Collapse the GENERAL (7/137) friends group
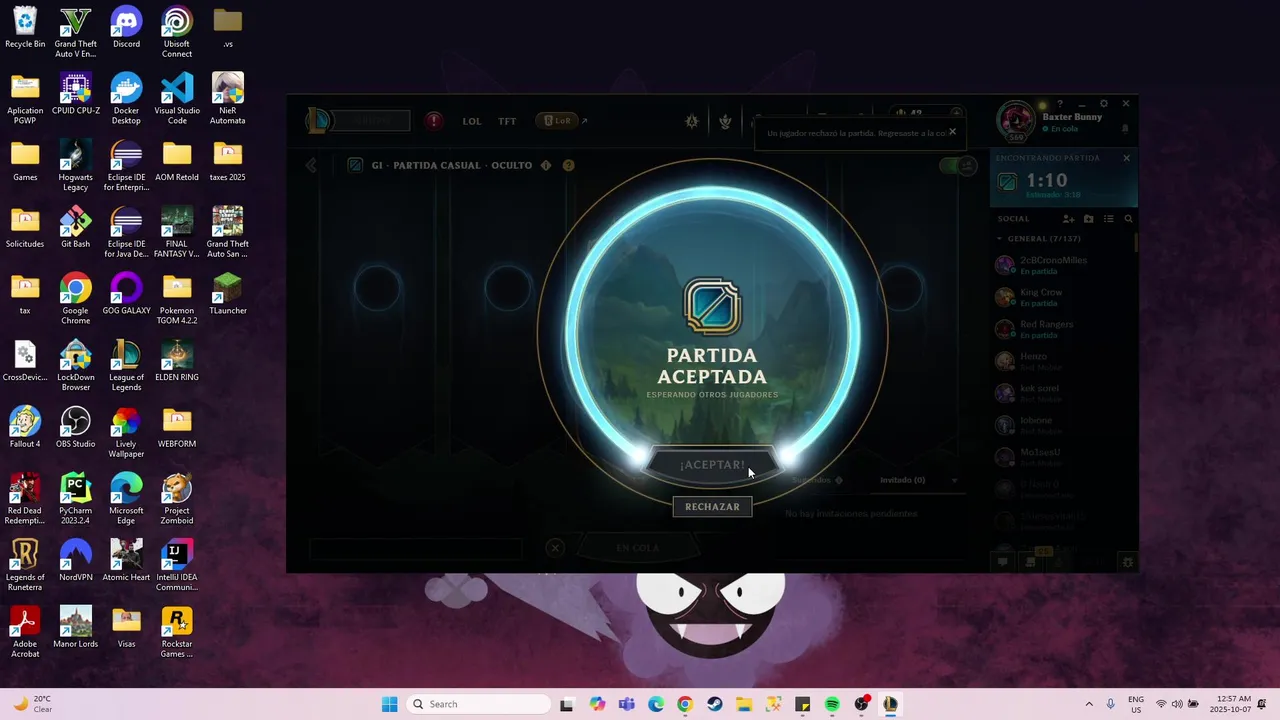Viewport: 1280px width, 720px height. click(1038, 239)
